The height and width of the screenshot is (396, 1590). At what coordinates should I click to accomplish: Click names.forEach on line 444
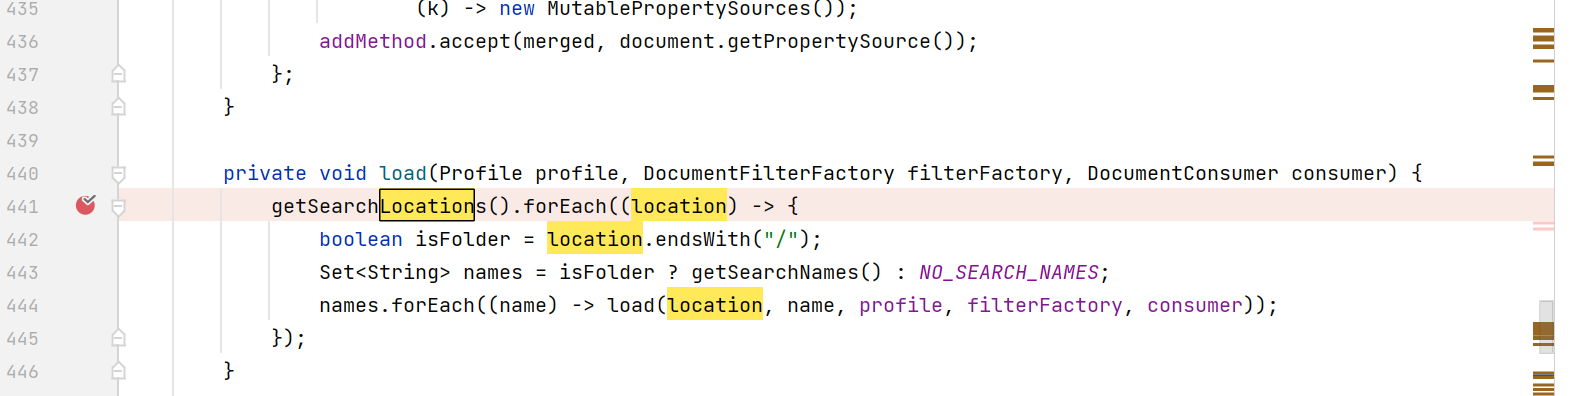point(397,305)
